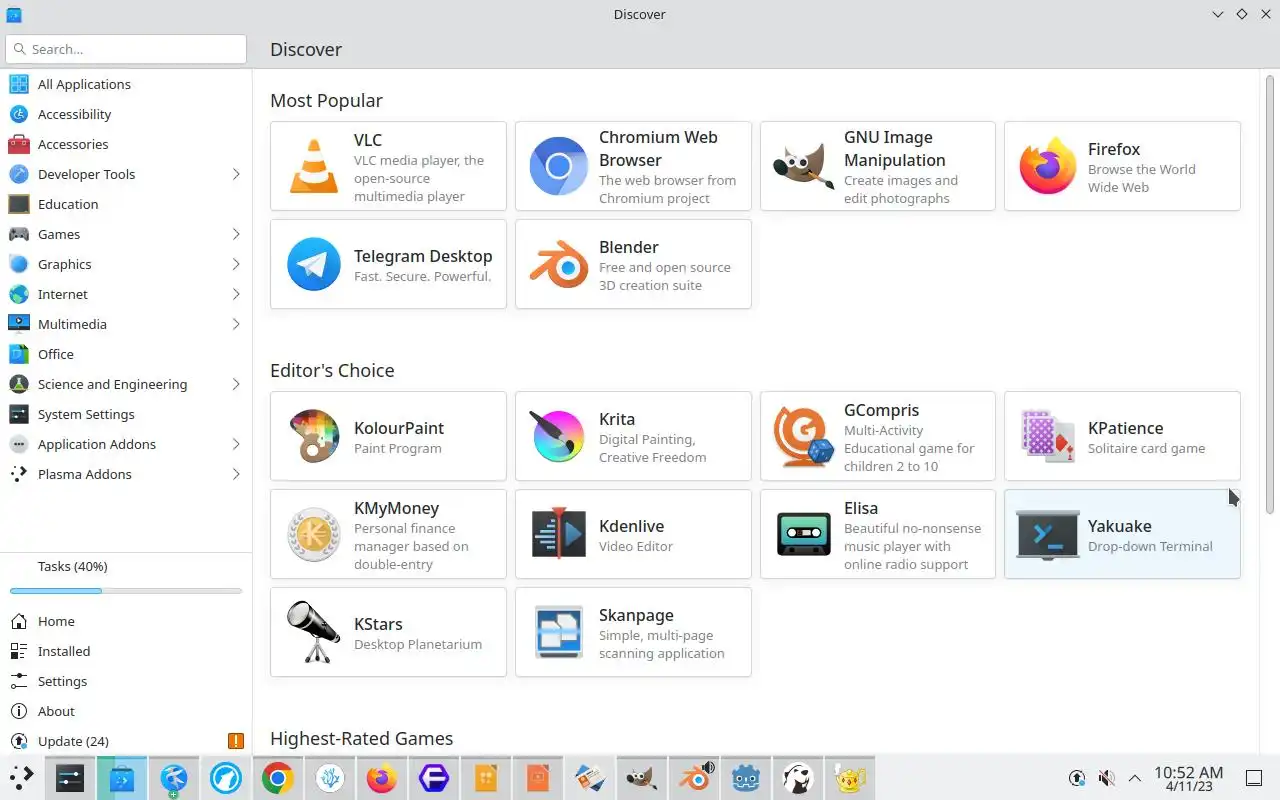Open the System Settings category
This screenshot has width=1280, height=800.
click(x=126, y=414)
